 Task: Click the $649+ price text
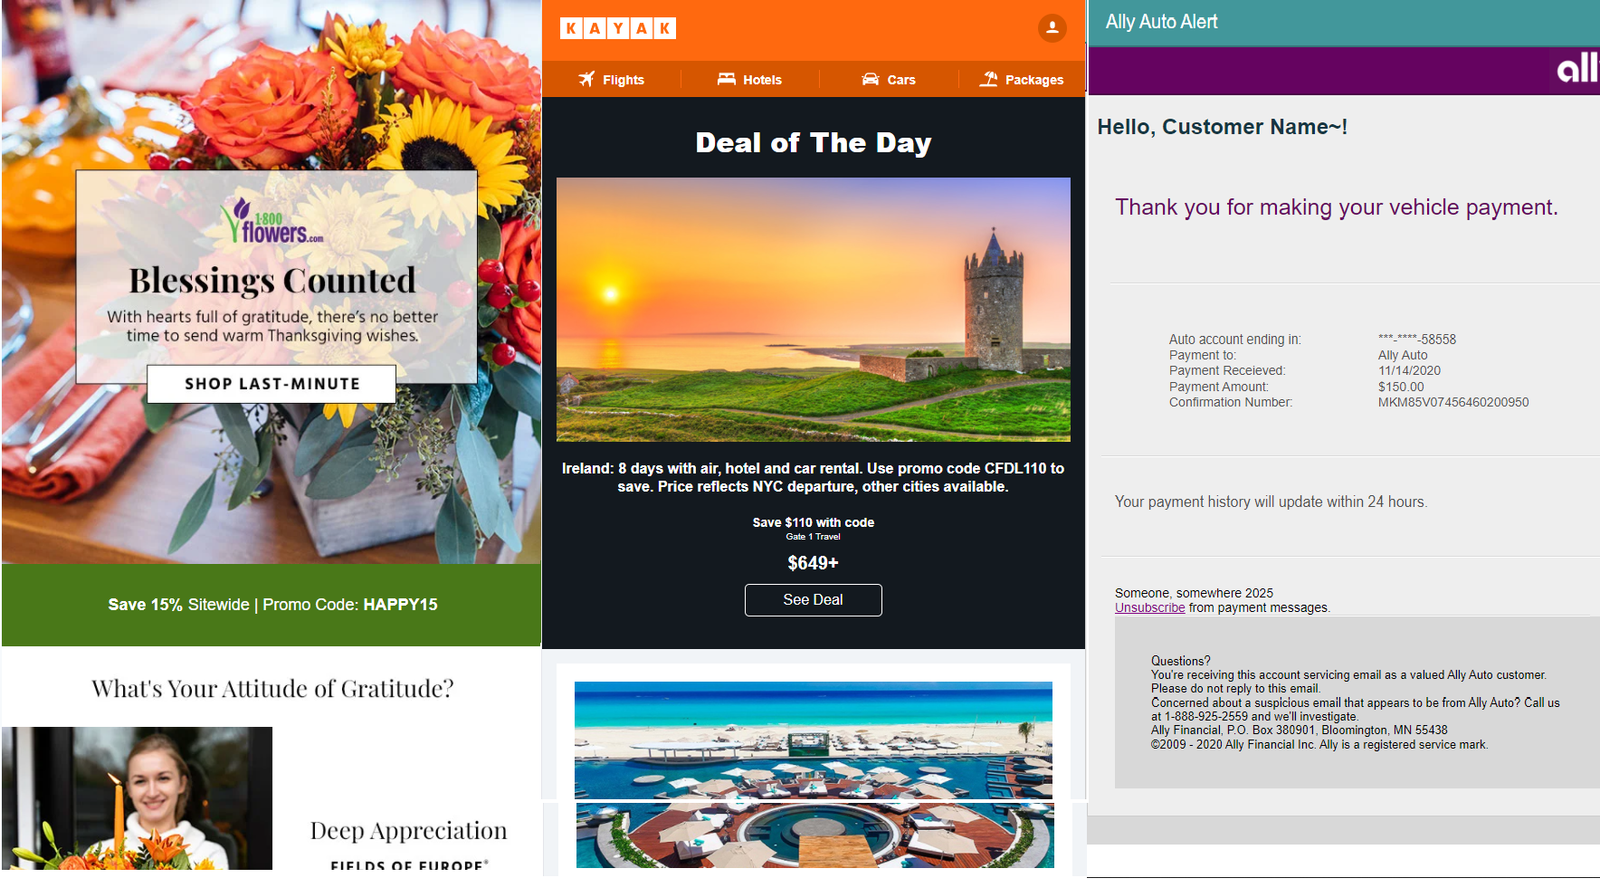point(813,563)
